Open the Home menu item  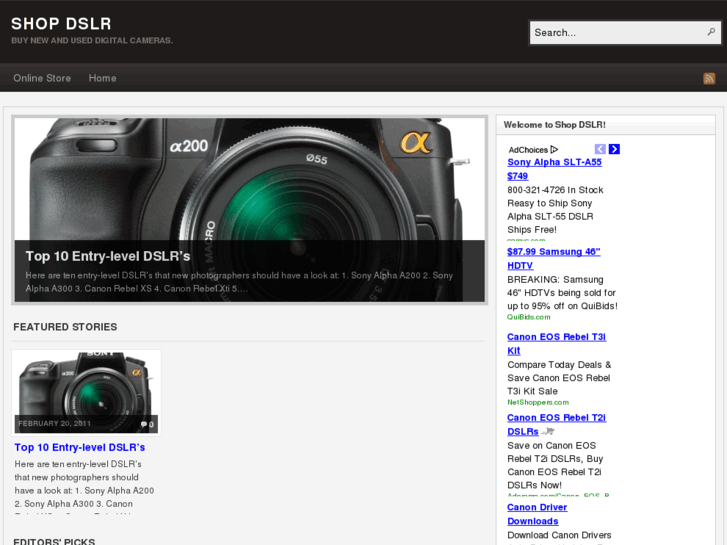click(x=102, y=78)
